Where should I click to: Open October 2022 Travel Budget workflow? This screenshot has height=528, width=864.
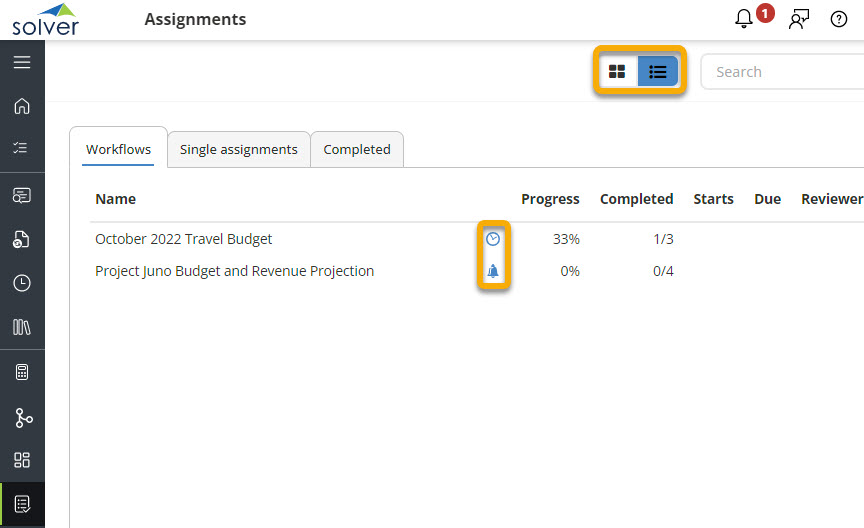pos(183,239)
